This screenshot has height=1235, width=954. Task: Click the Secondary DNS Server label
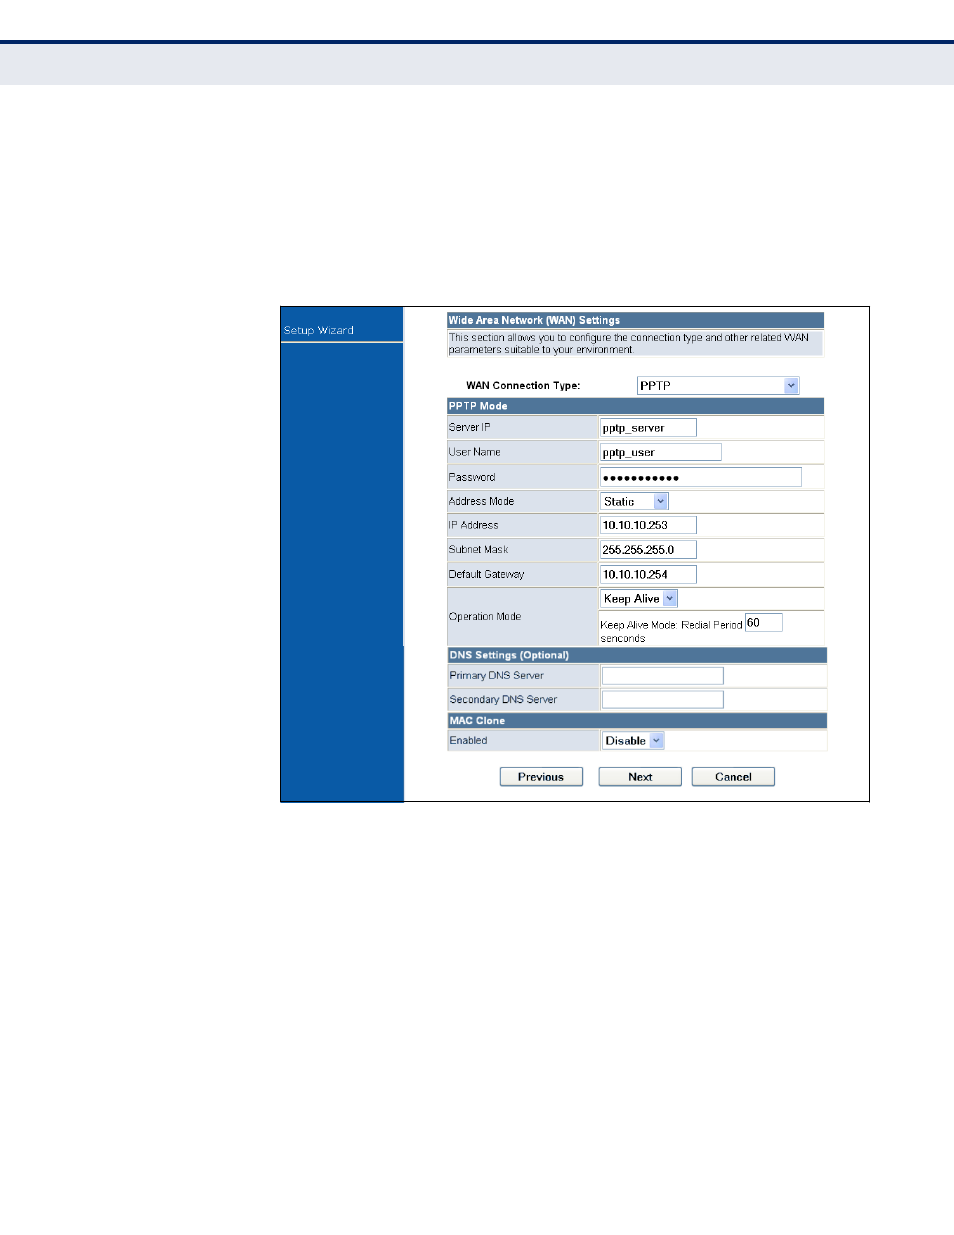(x=503, y=700)
